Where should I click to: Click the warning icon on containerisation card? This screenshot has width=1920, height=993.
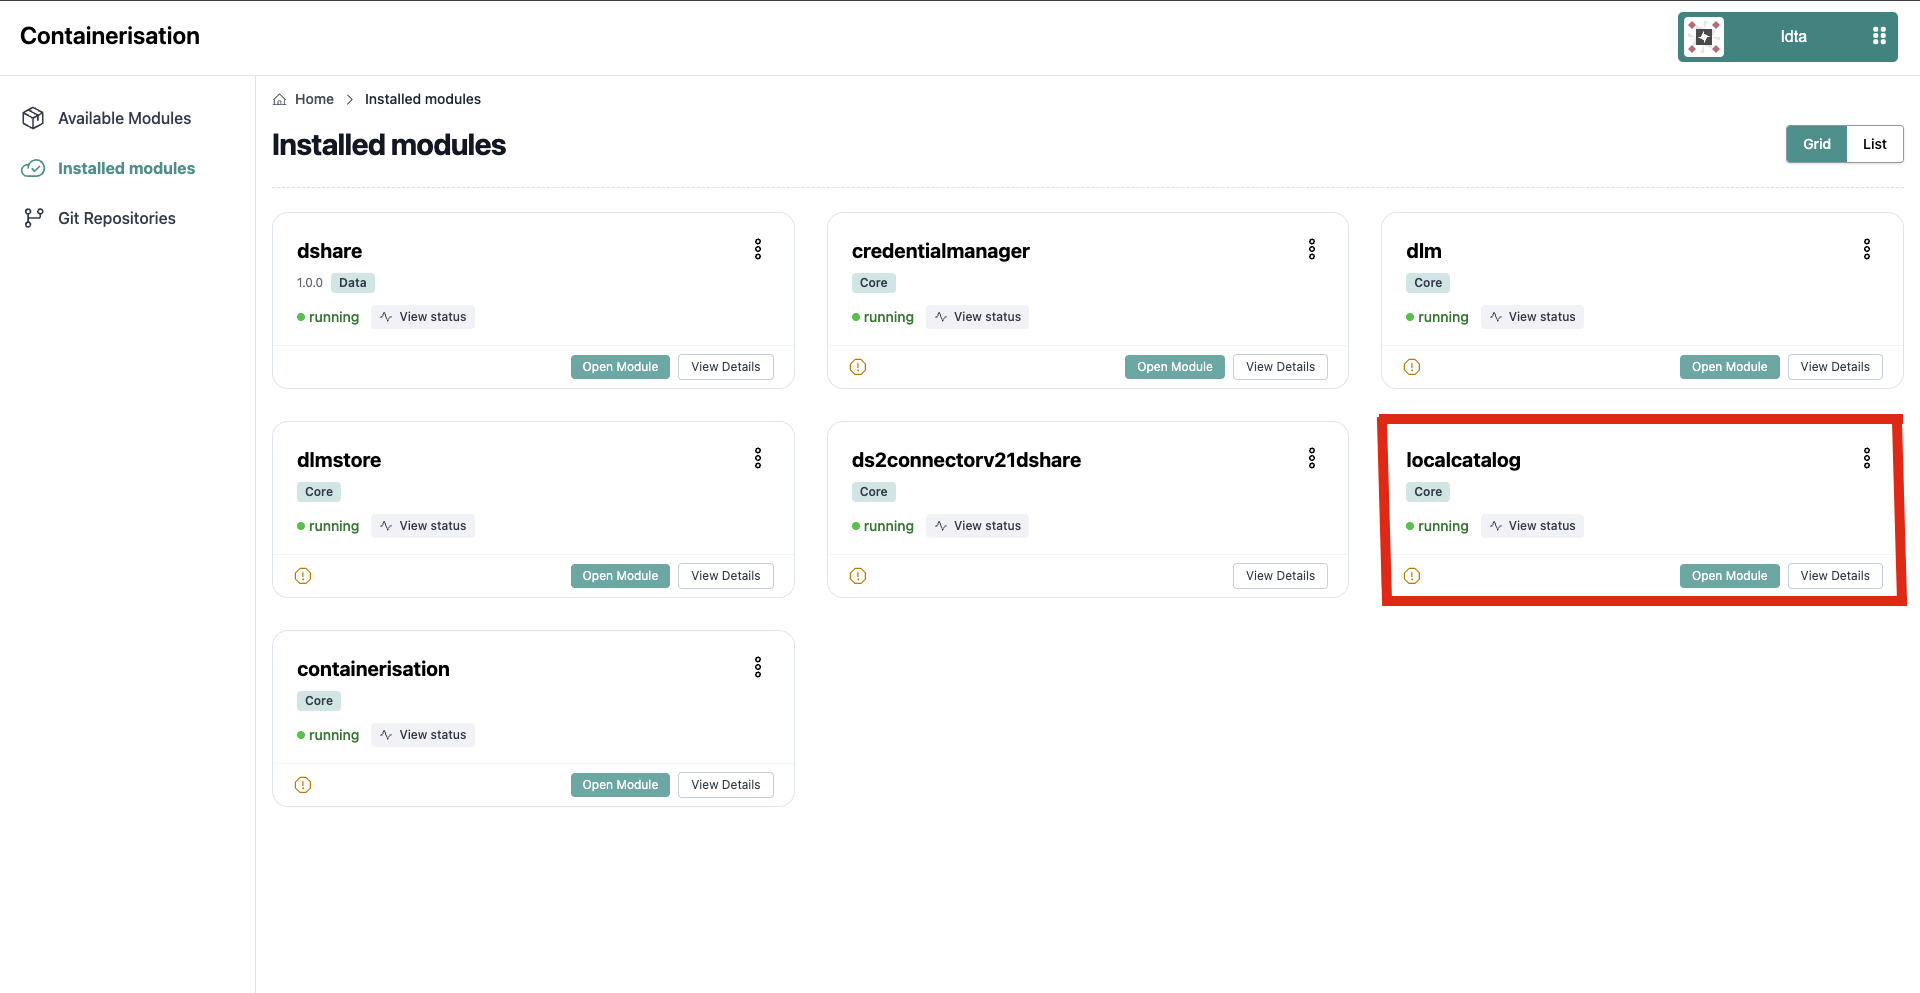pyautogui.click(x=303, y=785)
